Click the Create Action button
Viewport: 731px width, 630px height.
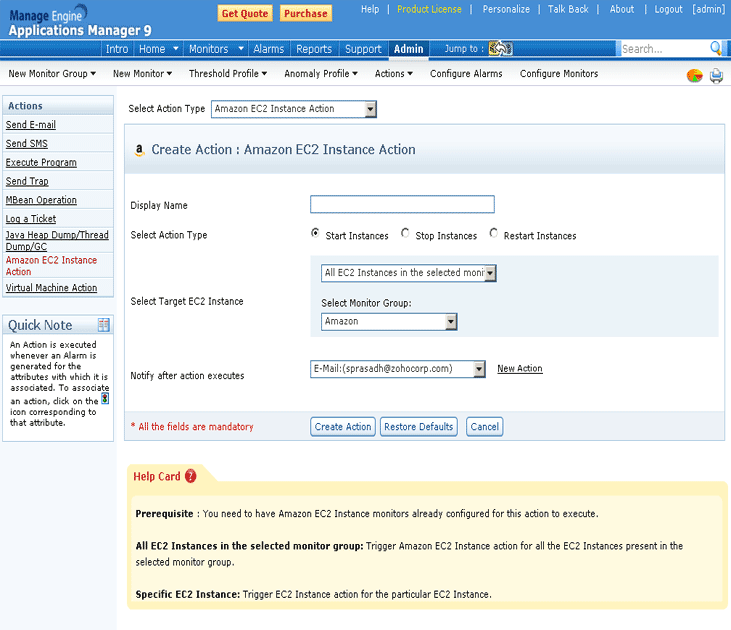point(343,427)
